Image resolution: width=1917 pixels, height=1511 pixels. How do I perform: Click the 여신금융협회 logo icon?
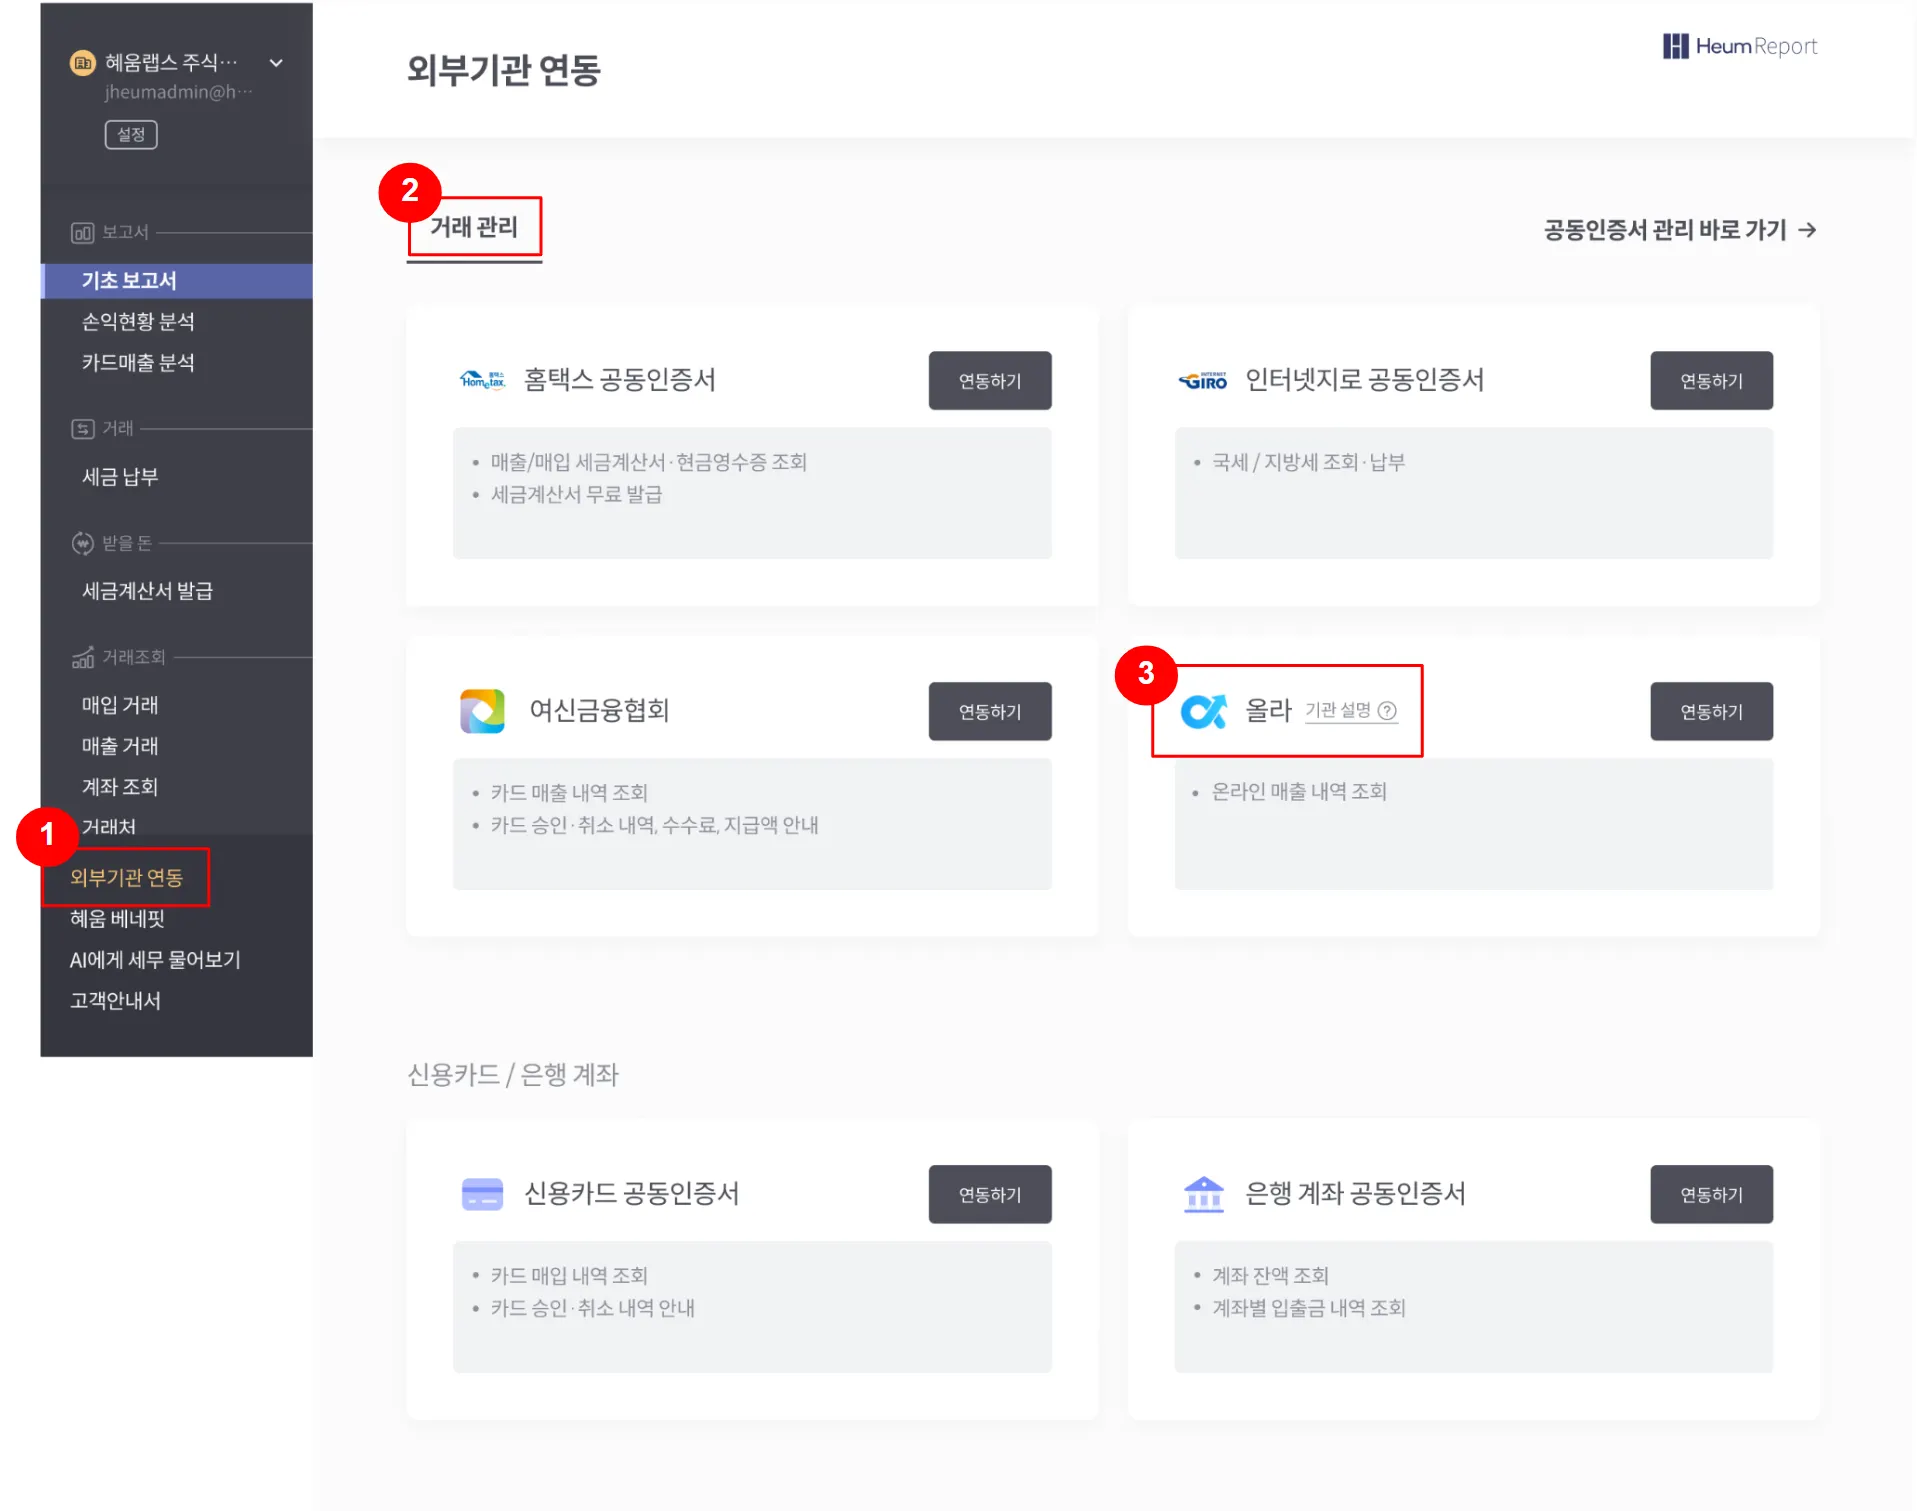coord(482,711)
